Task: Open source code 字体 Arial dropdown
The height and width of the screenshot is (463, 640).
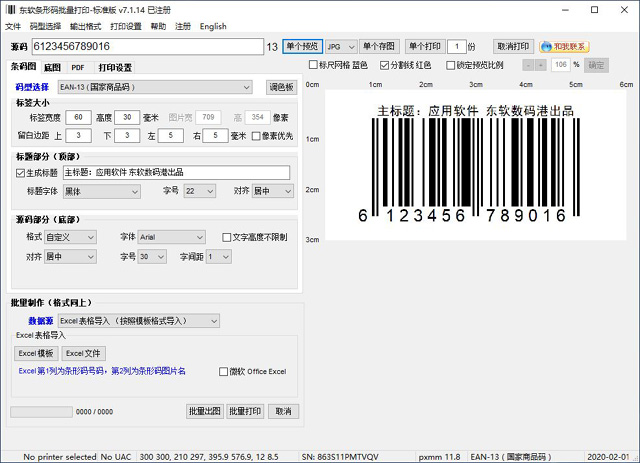Action: 171,237
